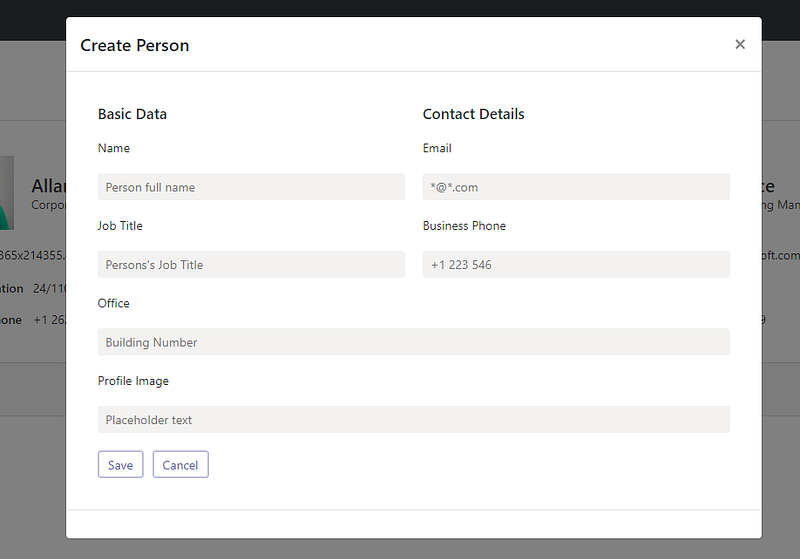Click the Name label
800x559 pixels.
[x=114, y=148]
